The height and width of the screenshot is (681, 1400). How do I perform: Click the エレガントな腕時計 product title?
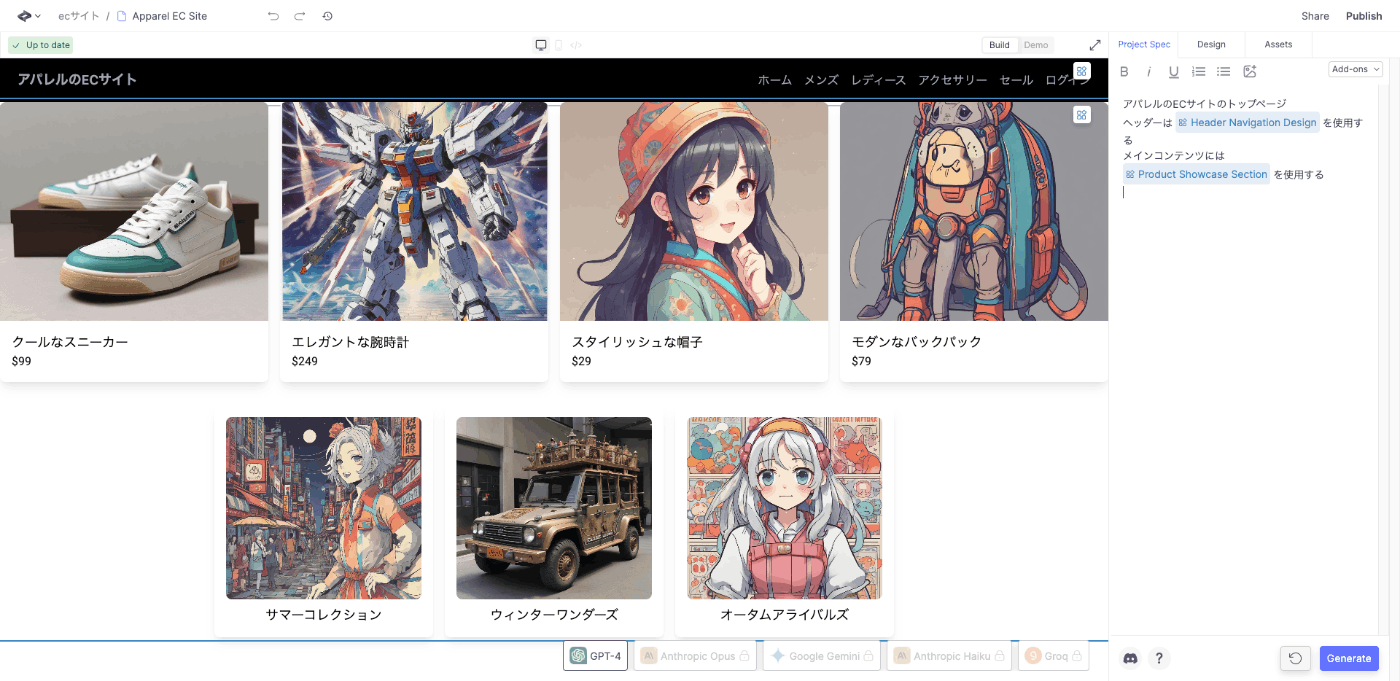click(x=350, y=341)
